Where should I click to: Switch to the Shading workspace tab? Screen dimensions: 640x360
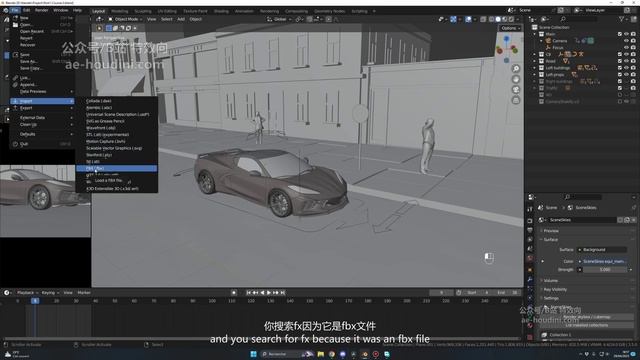221,11
